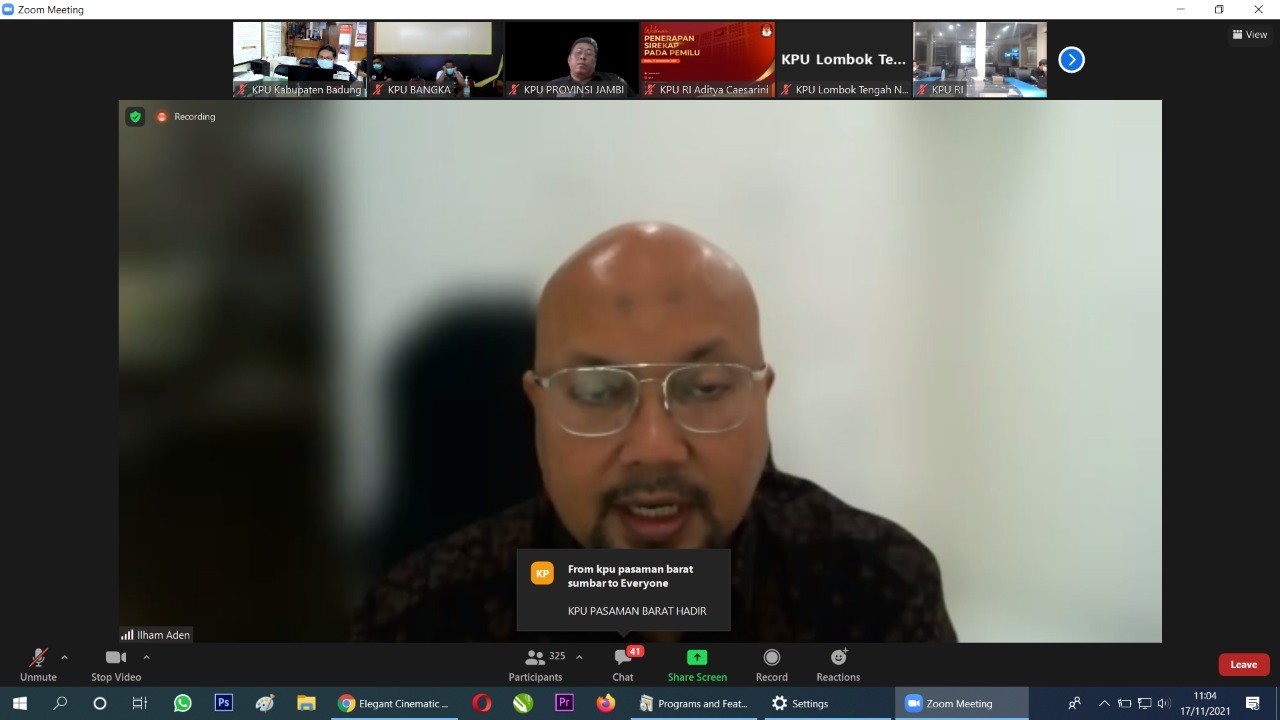The image size is (1280, 720).
Task: Open the Participants panel
Action: pos(535,664)
